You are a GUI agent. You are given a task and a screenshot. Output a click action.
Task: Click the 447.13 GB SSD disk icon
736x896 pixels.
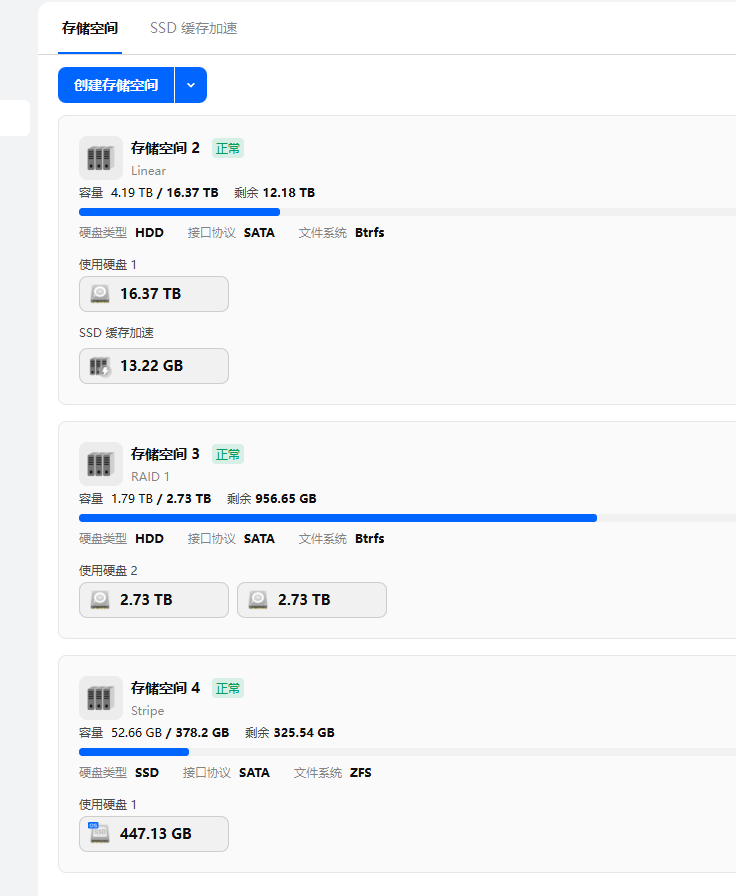pos(100,834)
